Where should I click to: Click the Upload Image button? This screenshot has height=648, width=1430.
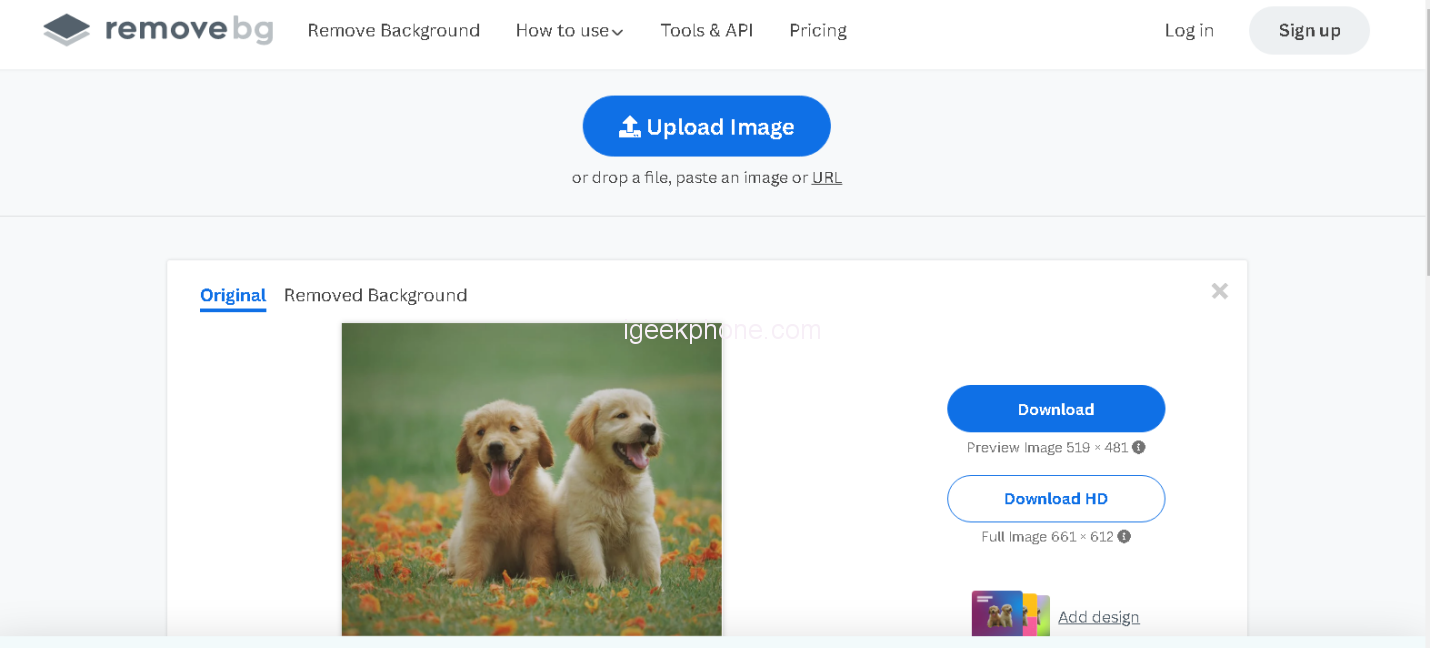(x=706, y=127)
